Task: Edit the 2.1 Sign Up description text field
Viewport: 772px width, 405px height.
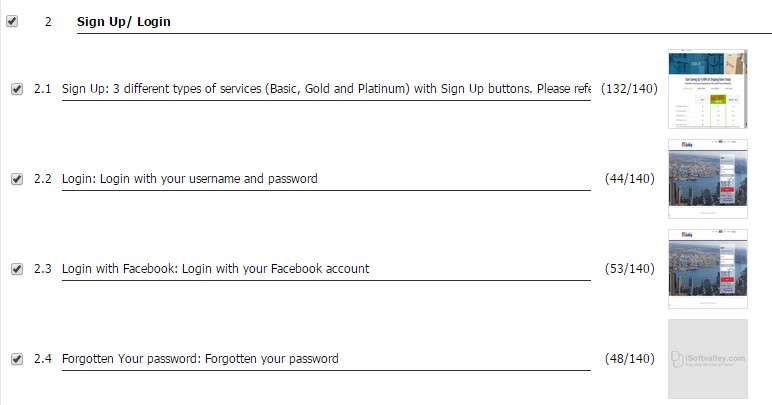Action: (326, 90)
